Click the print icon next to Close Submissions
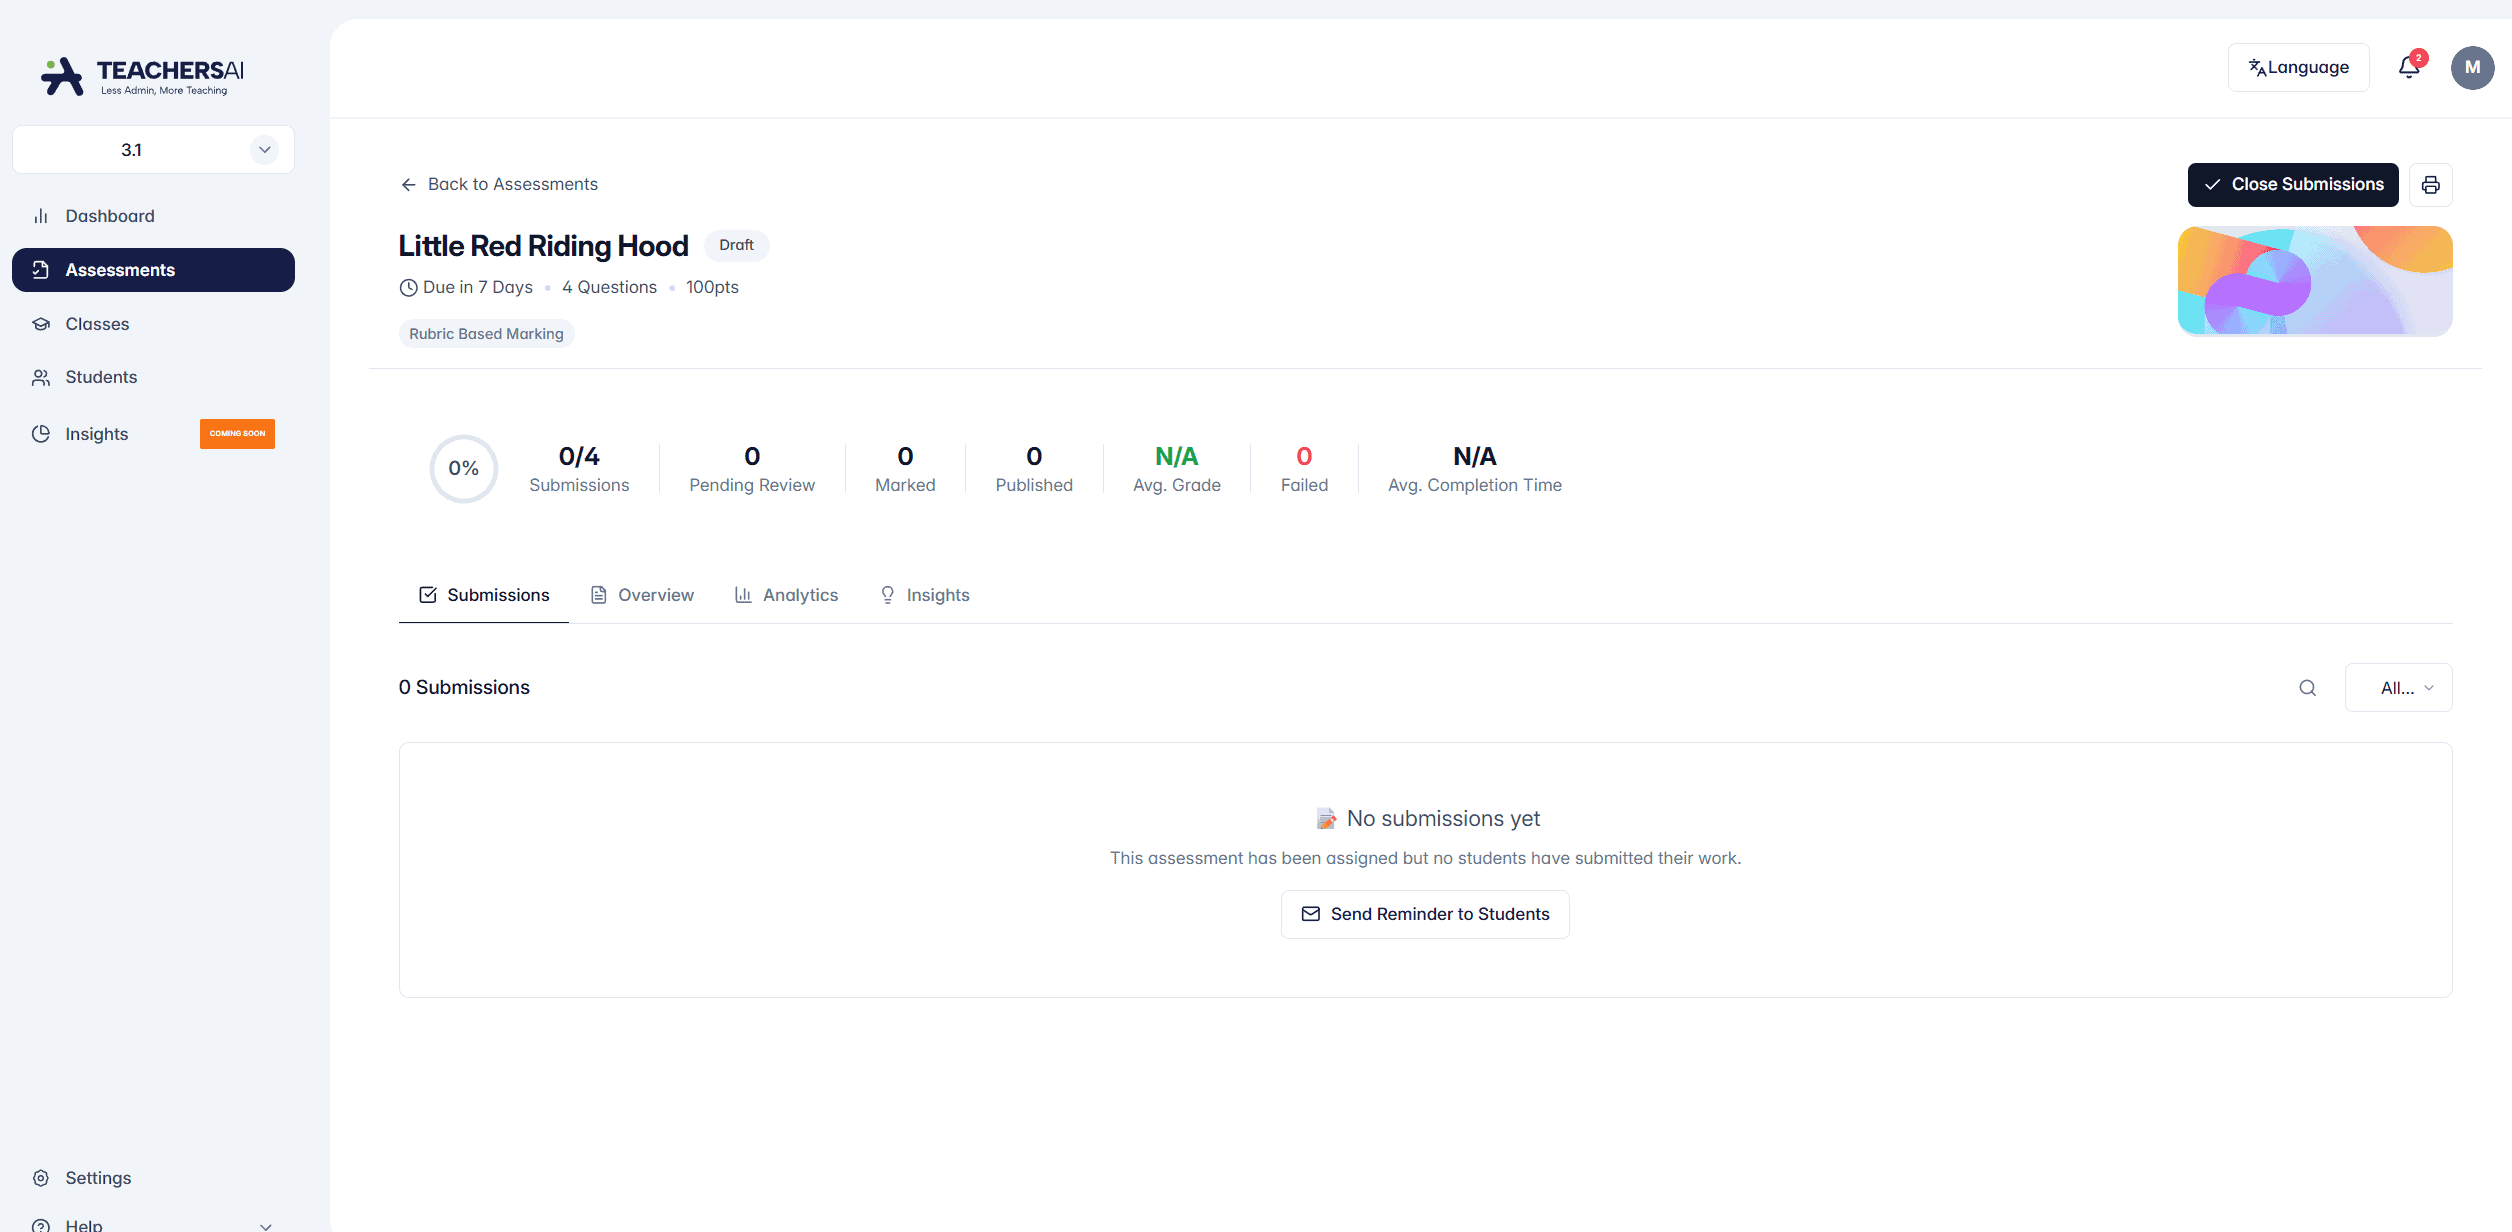2512x1232 pixels. pos(2431,184)
